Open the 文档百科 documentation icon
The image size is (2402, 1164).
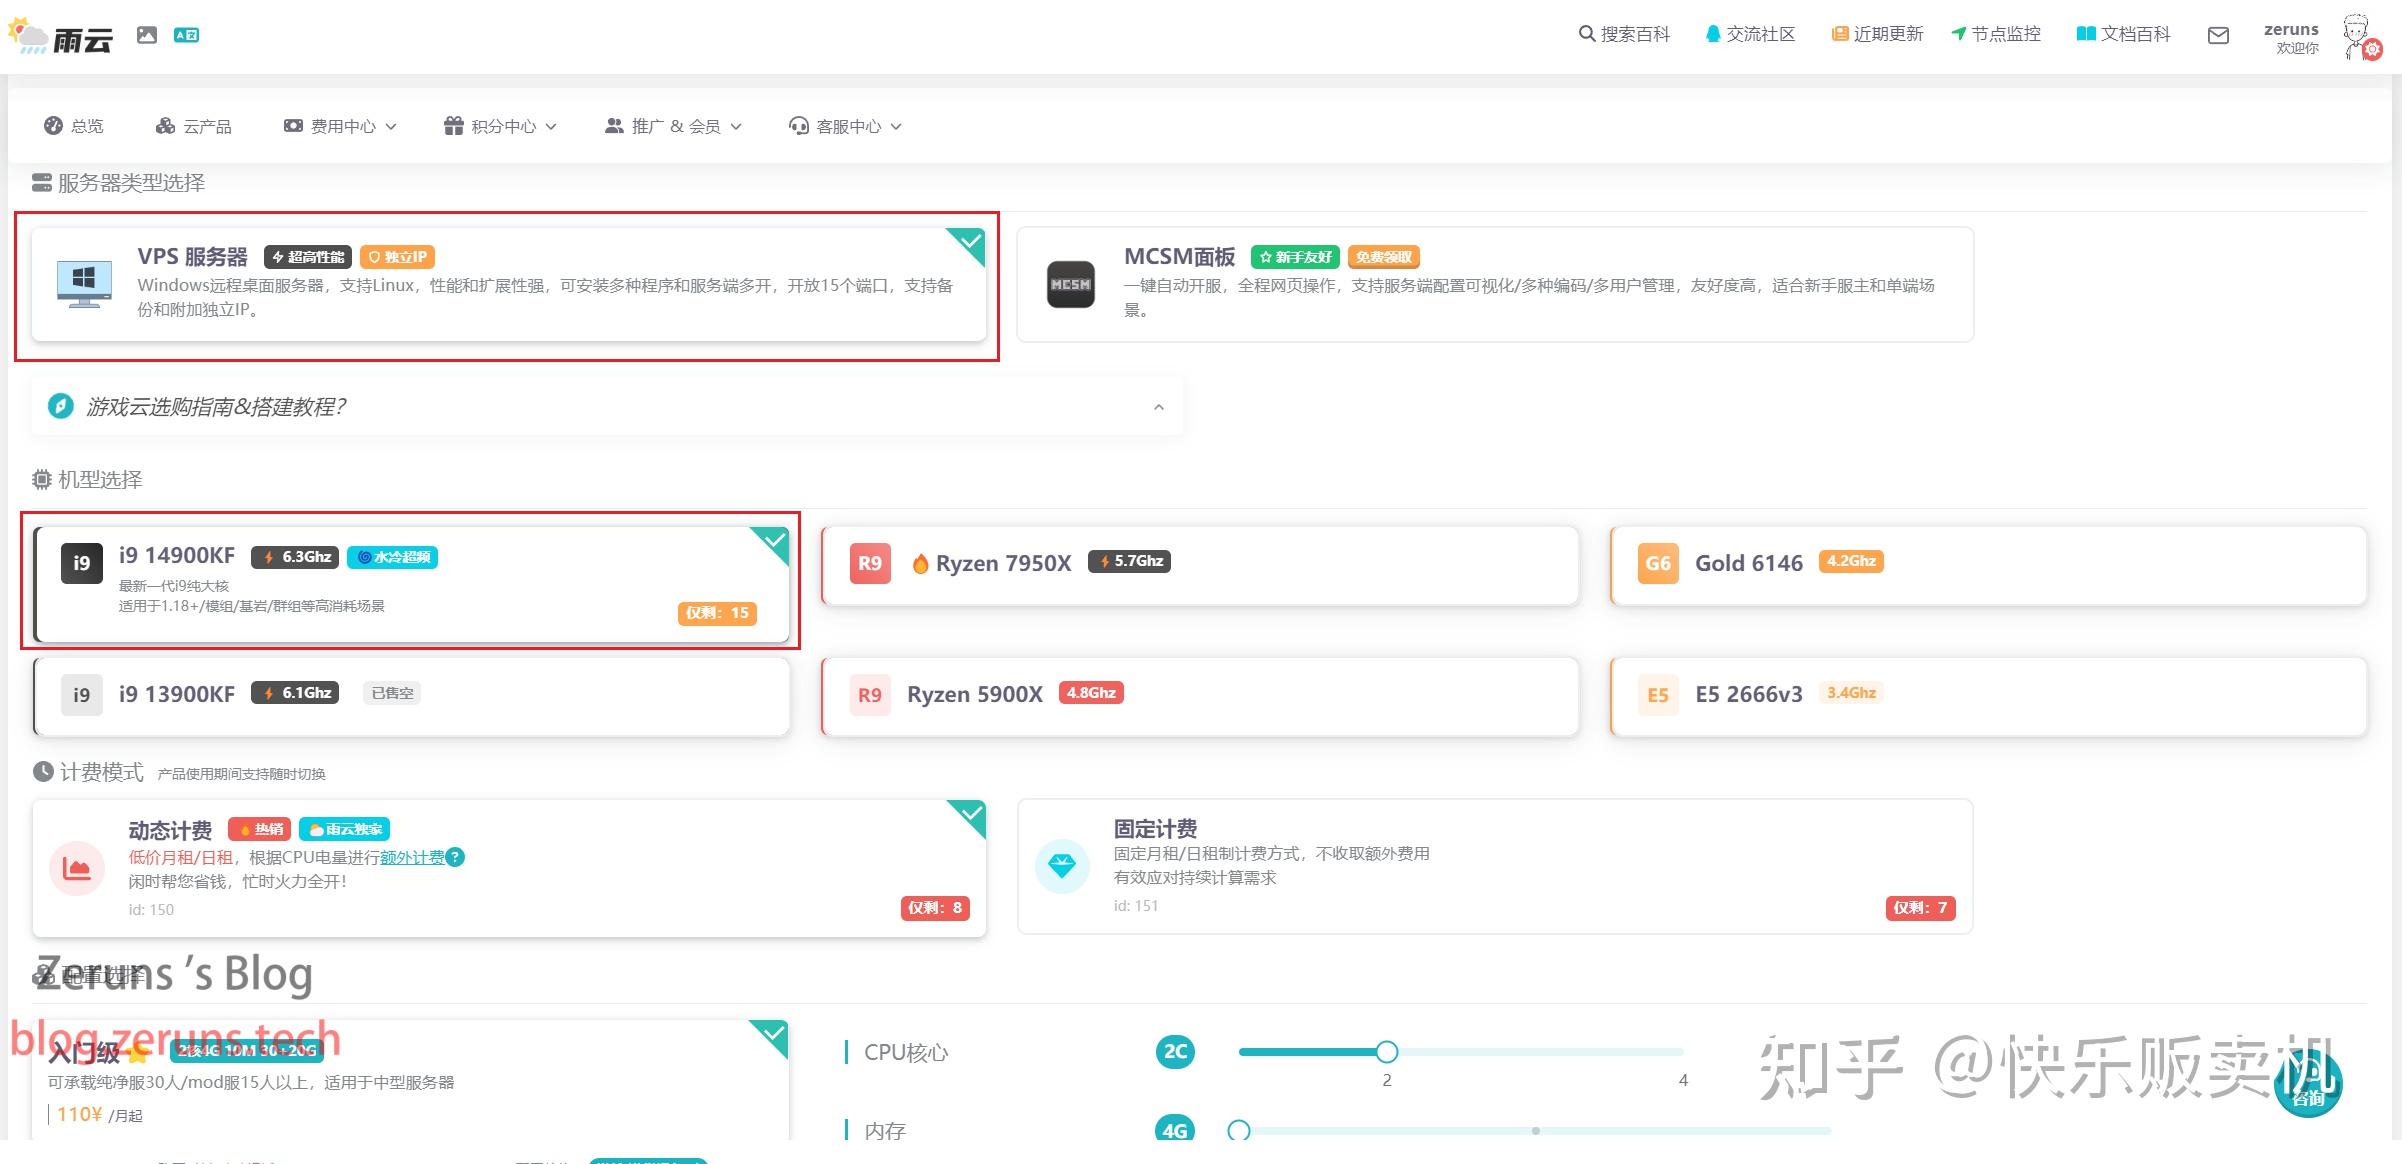(x=2086, y=33)
